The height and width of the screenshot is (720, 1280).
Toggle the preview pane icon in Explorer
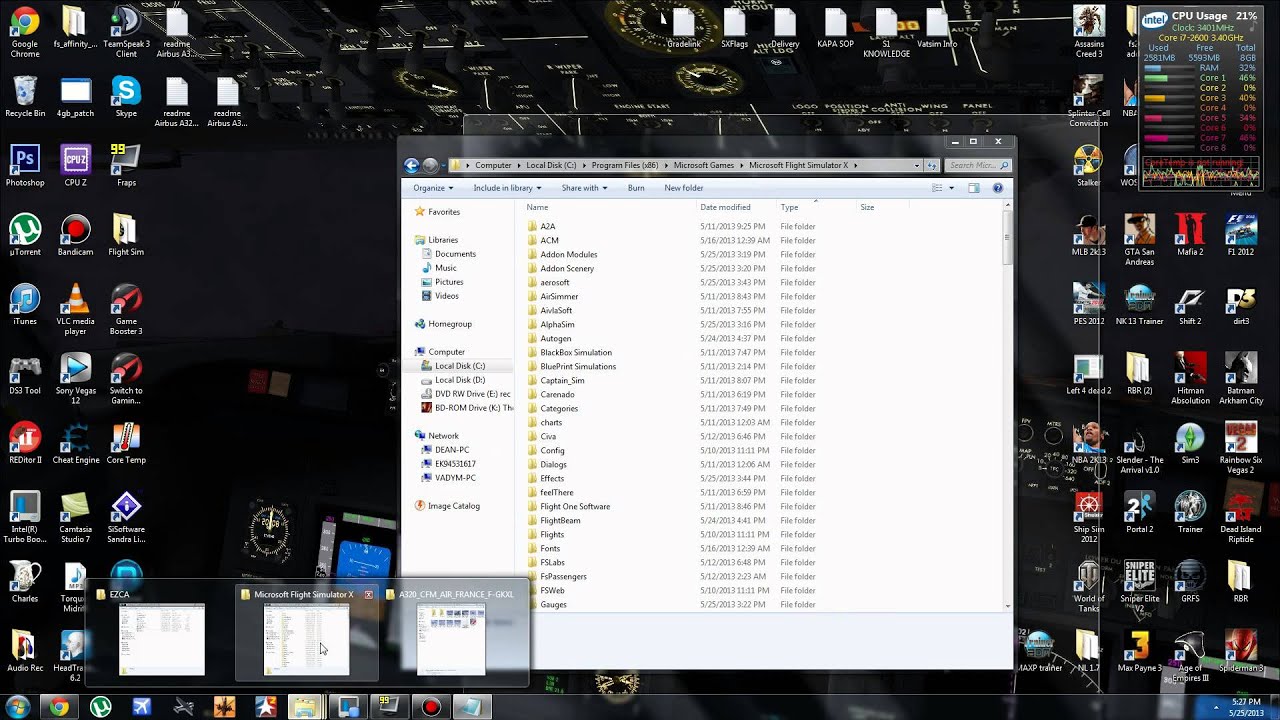[973, 188]
